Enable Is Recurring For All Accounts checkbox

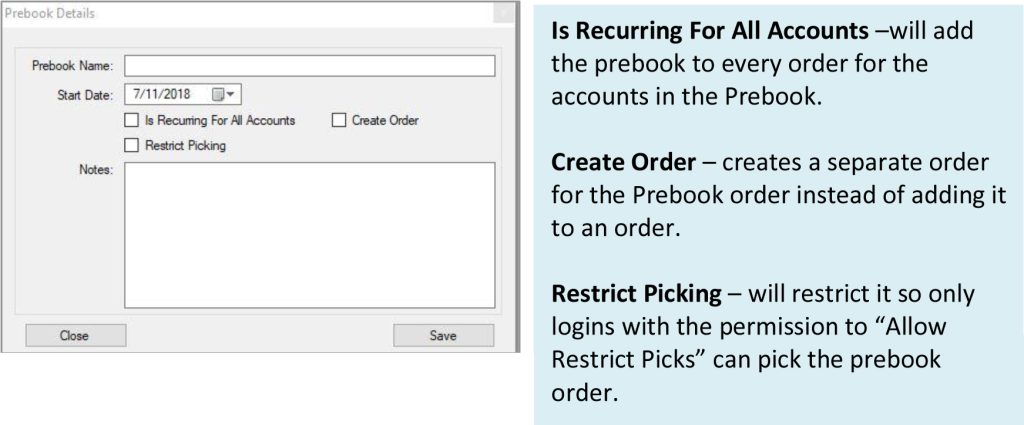pyautogui.click(x=132, y=121)
